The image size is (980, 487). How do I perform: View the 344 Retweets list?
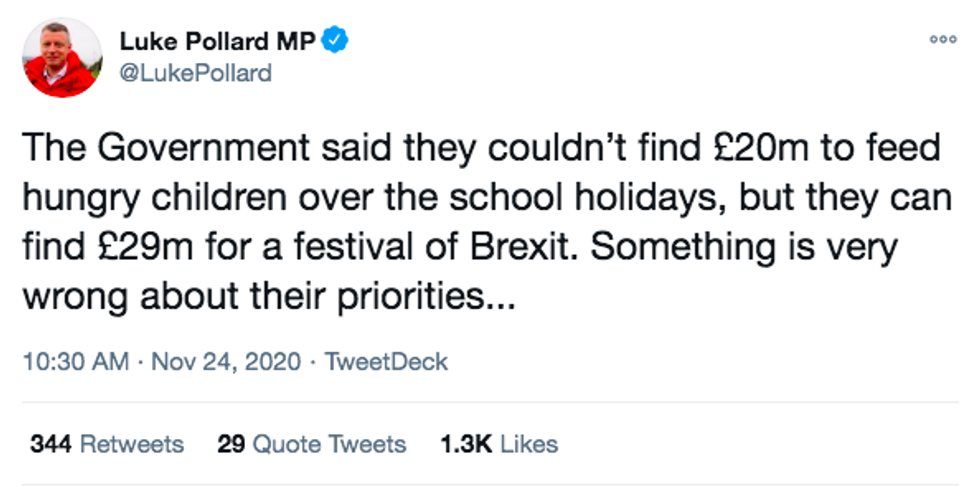[107, 444]
